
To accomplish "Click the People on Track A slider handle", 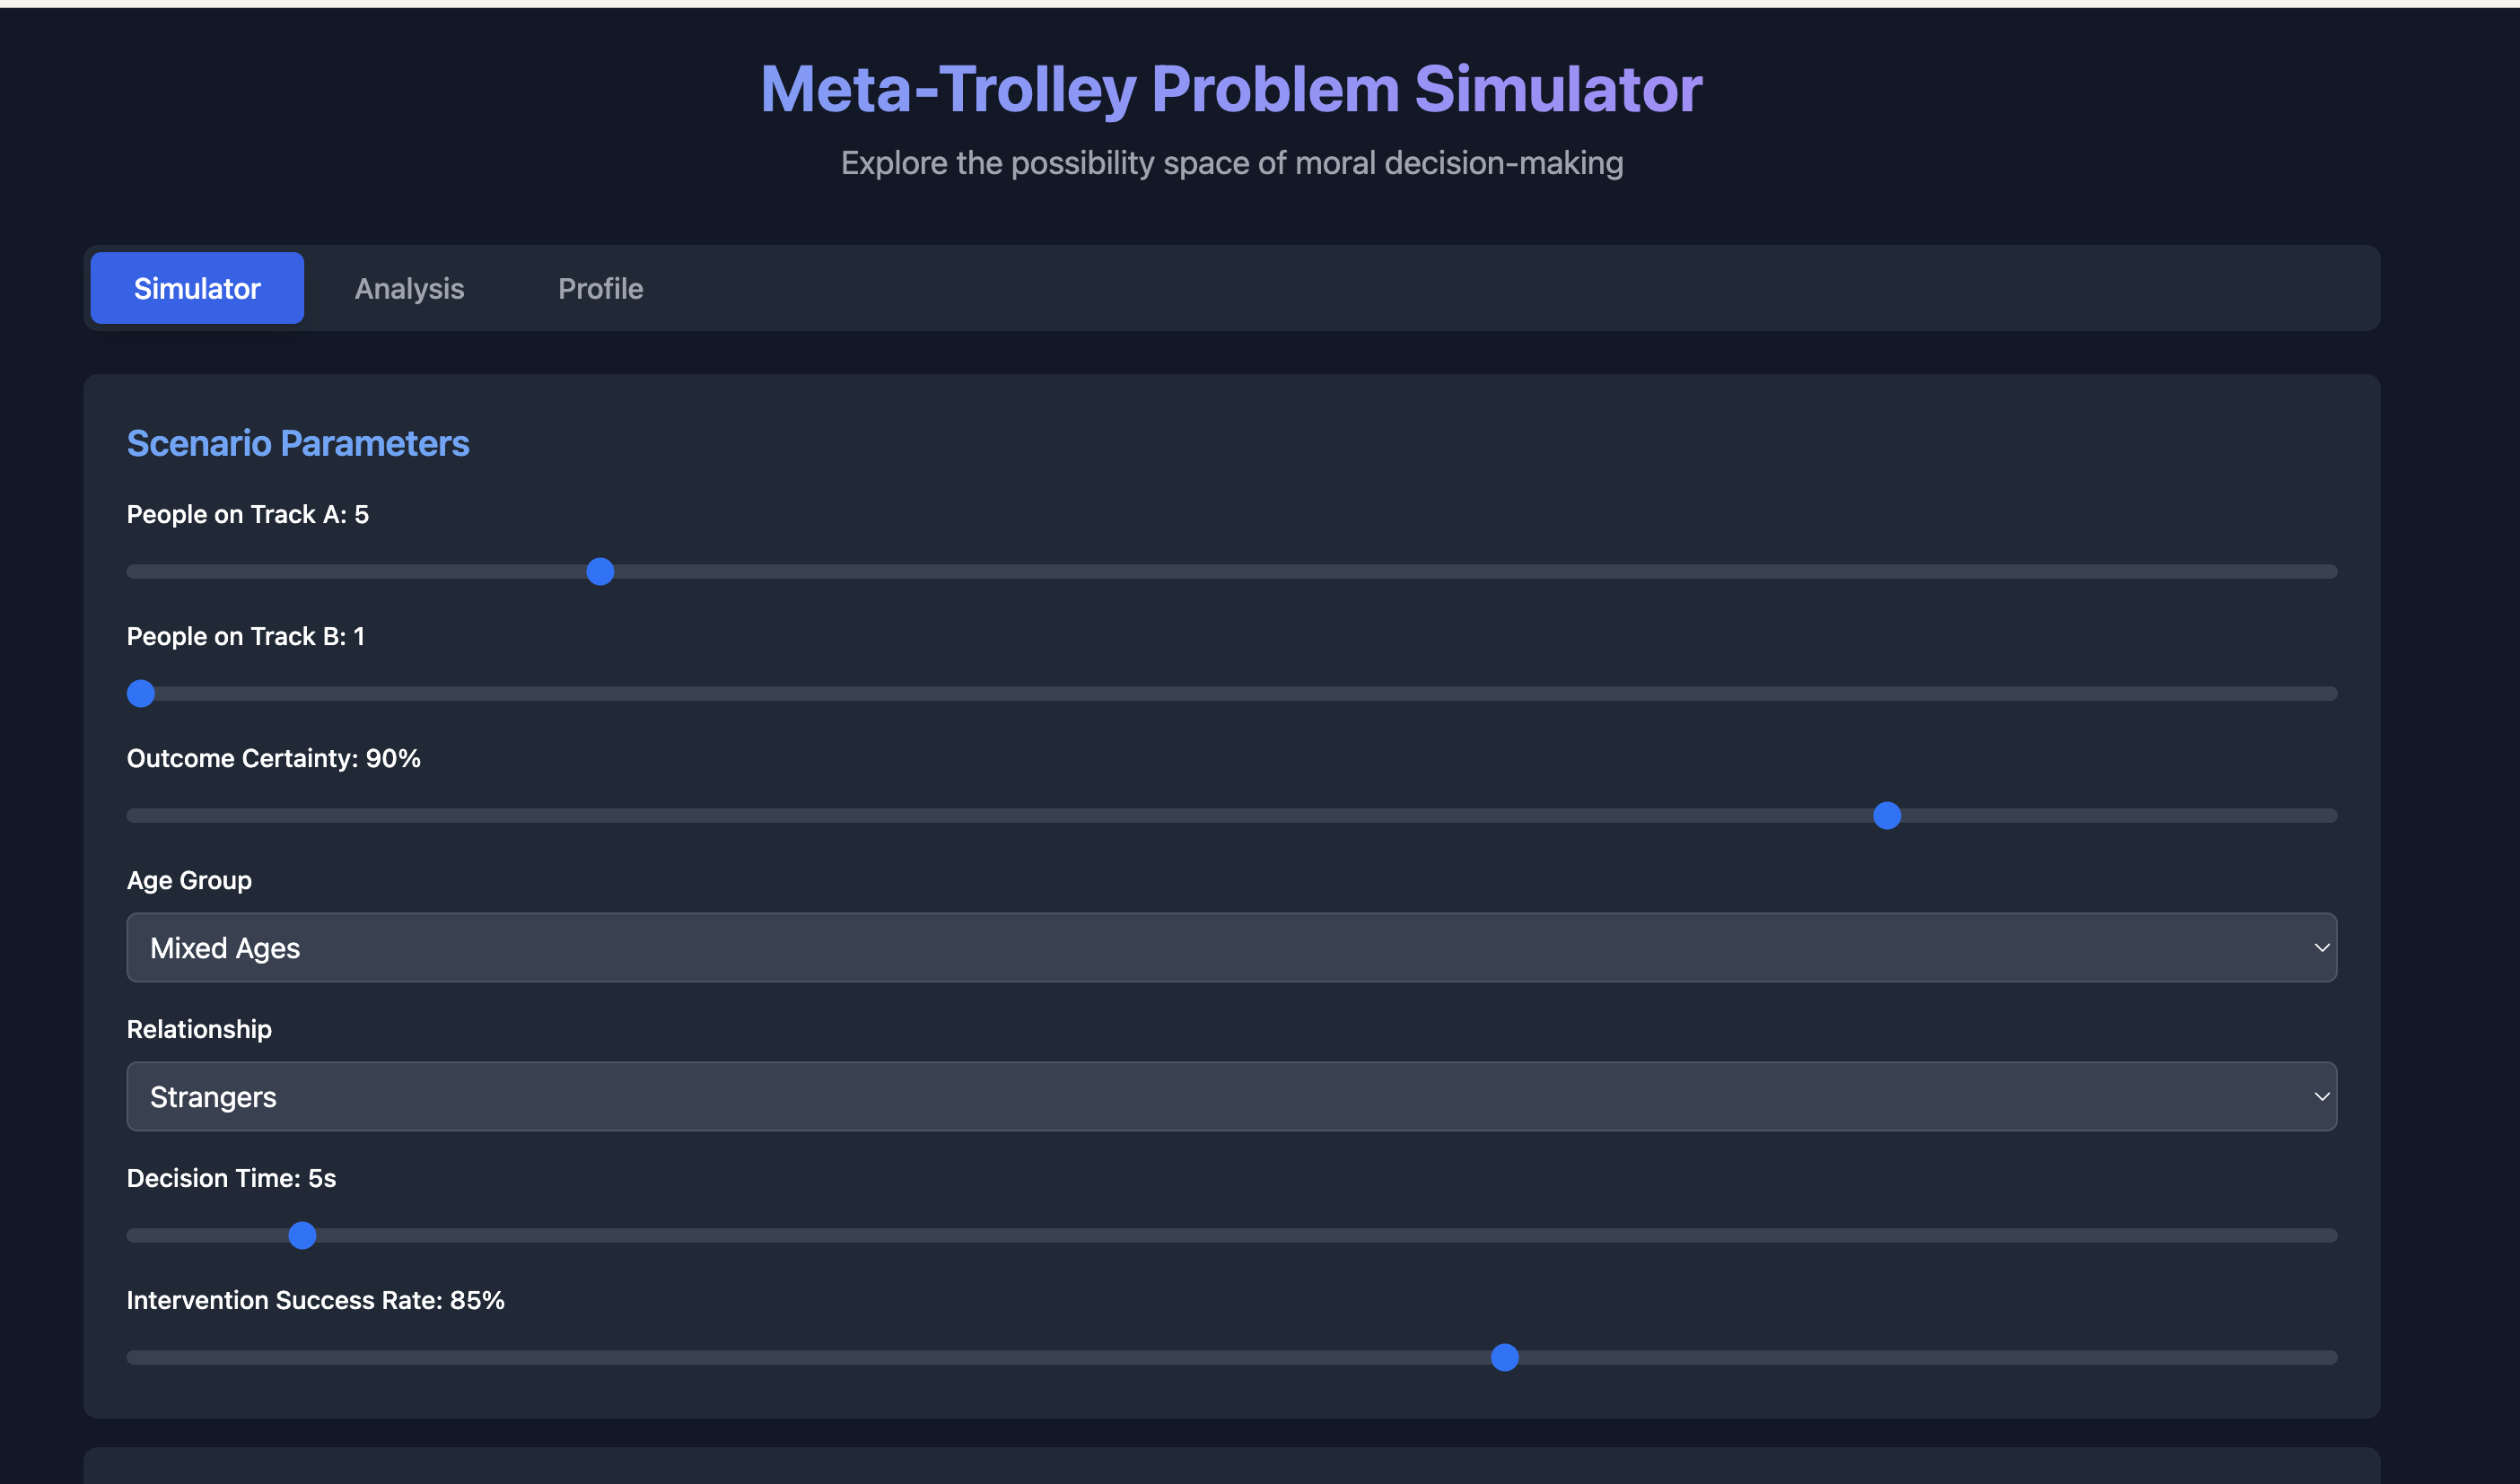I will 600,571.
